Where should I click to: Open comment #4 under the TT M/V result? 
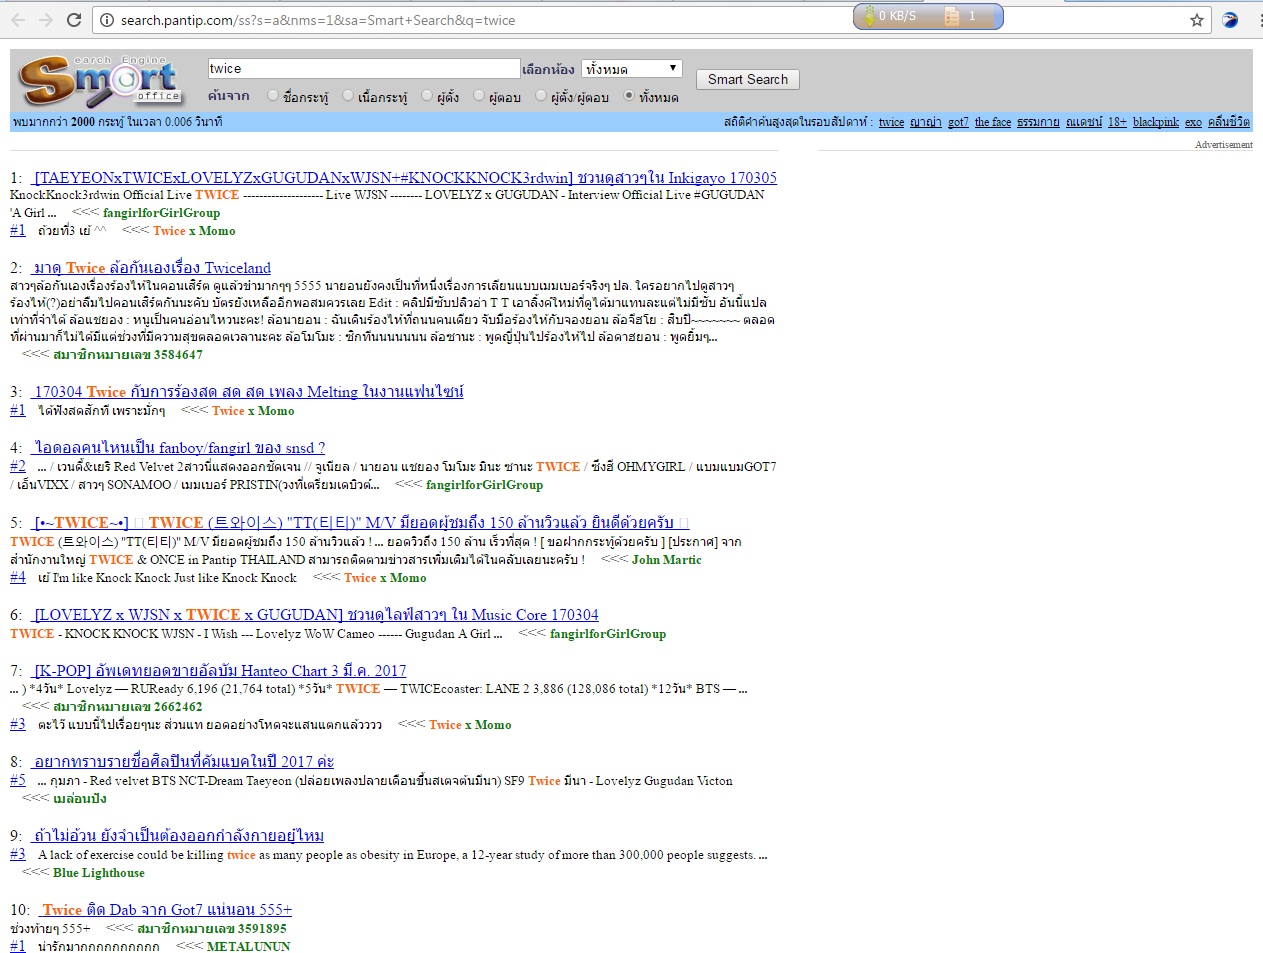pos(18,577)
